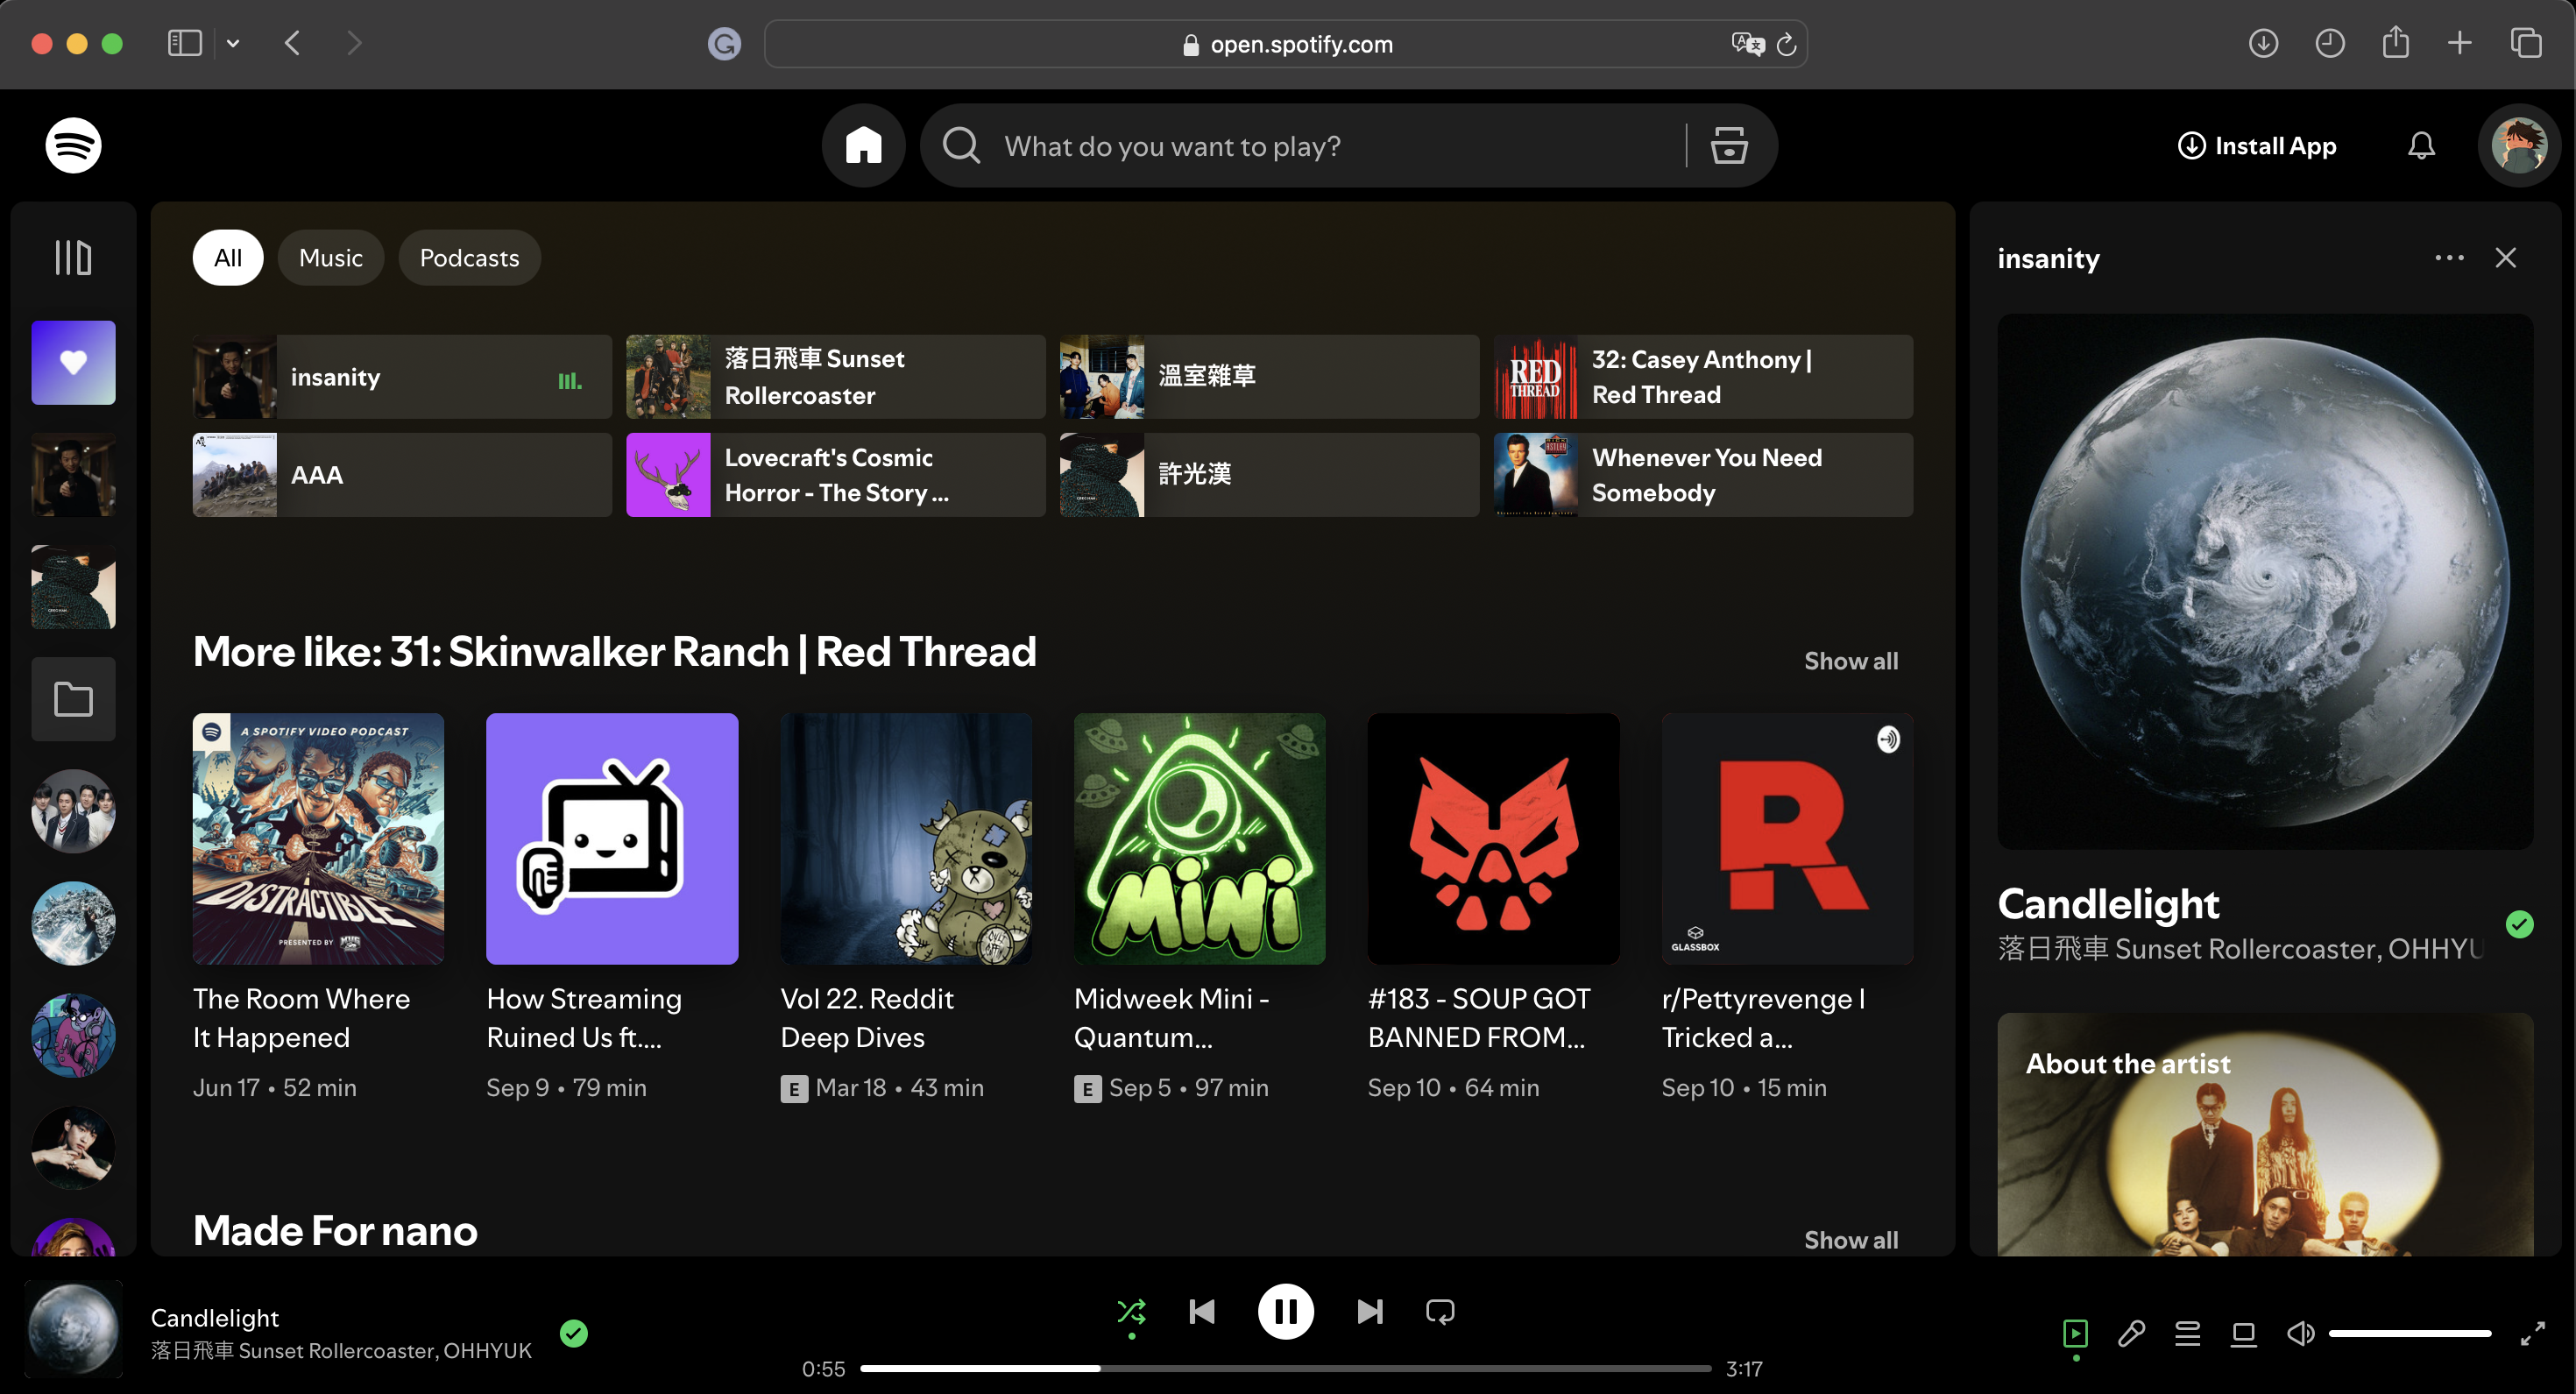
Task: Open the folder item in library sidebar
Action: 73,698
